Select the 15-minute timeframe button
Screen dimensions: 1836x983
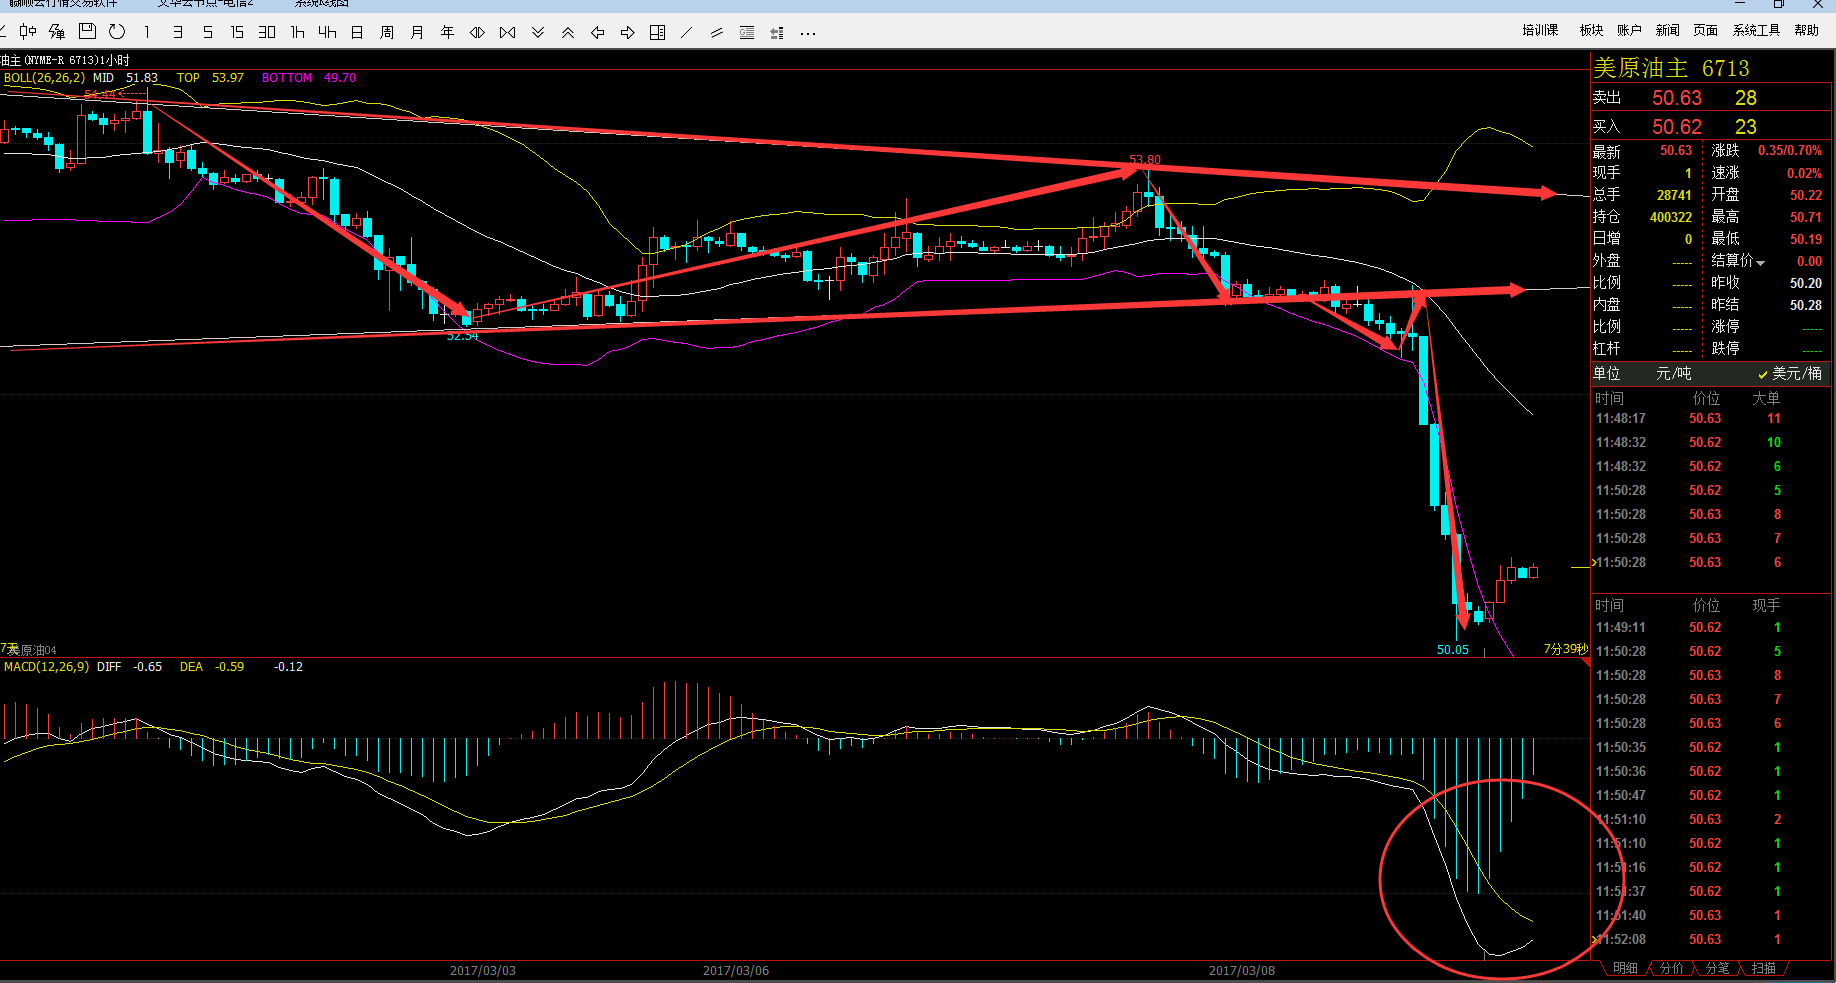coord(237,32)
